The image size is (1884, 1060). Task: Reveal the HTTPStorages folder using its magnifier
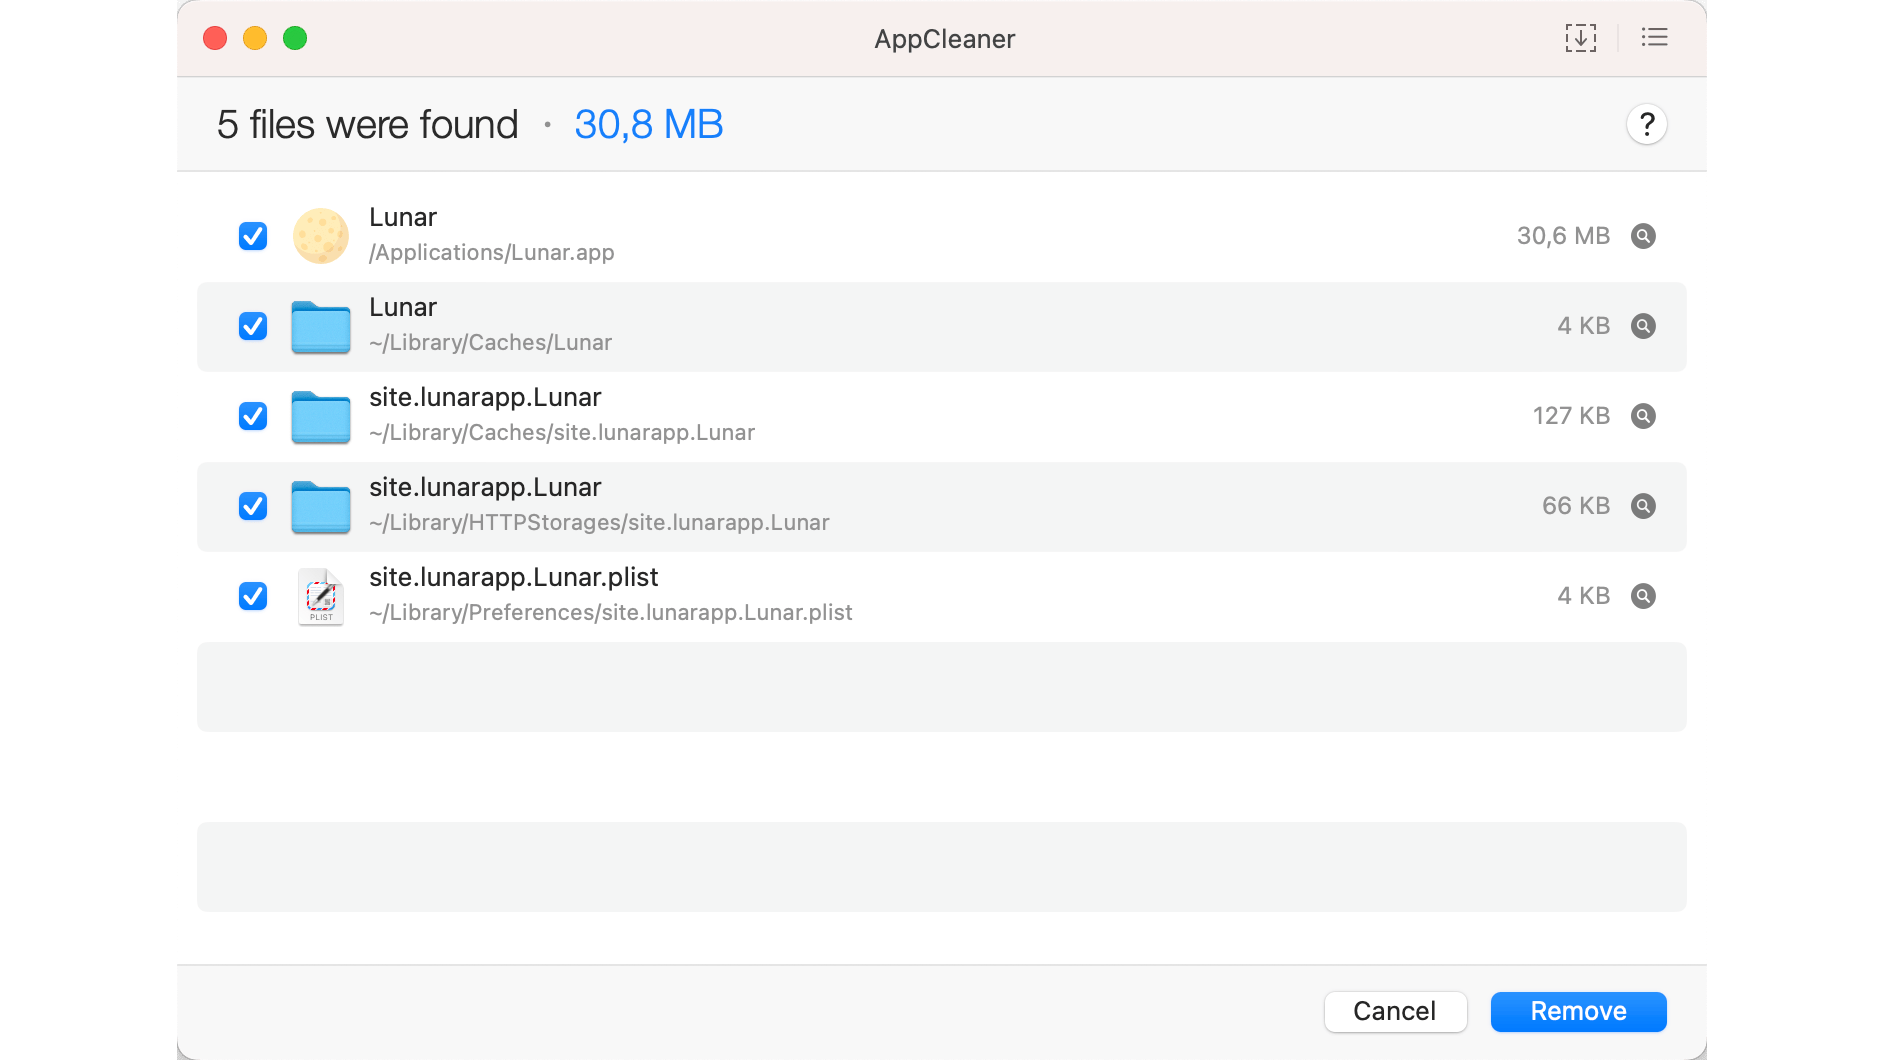[x=1644, y=506]
